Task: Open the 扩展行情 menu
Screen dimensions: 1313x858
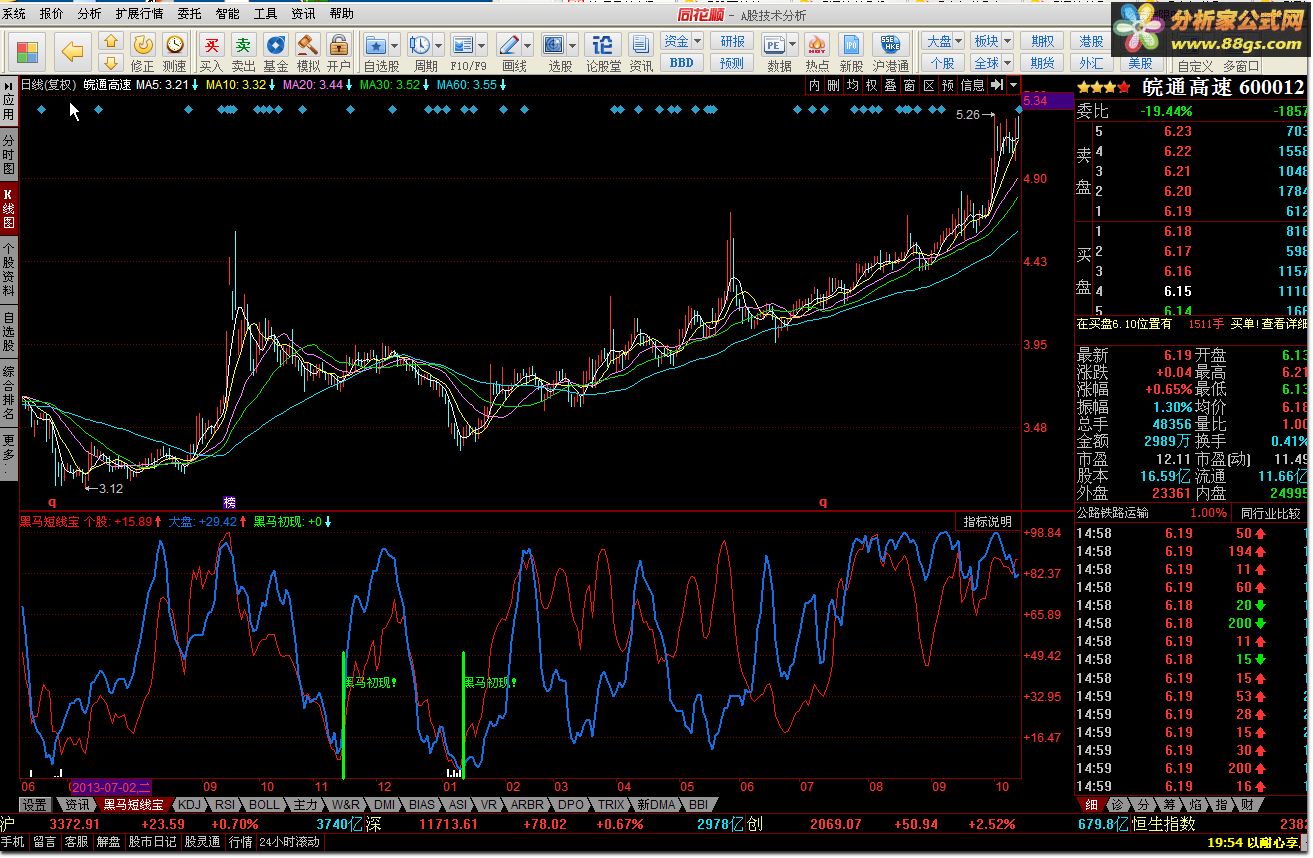Action: (x=139, y=14)
